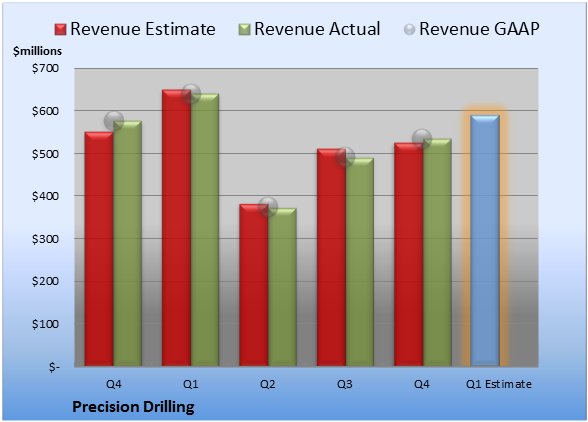Click the 'Q2' quarter label

(x=268, y=384)
